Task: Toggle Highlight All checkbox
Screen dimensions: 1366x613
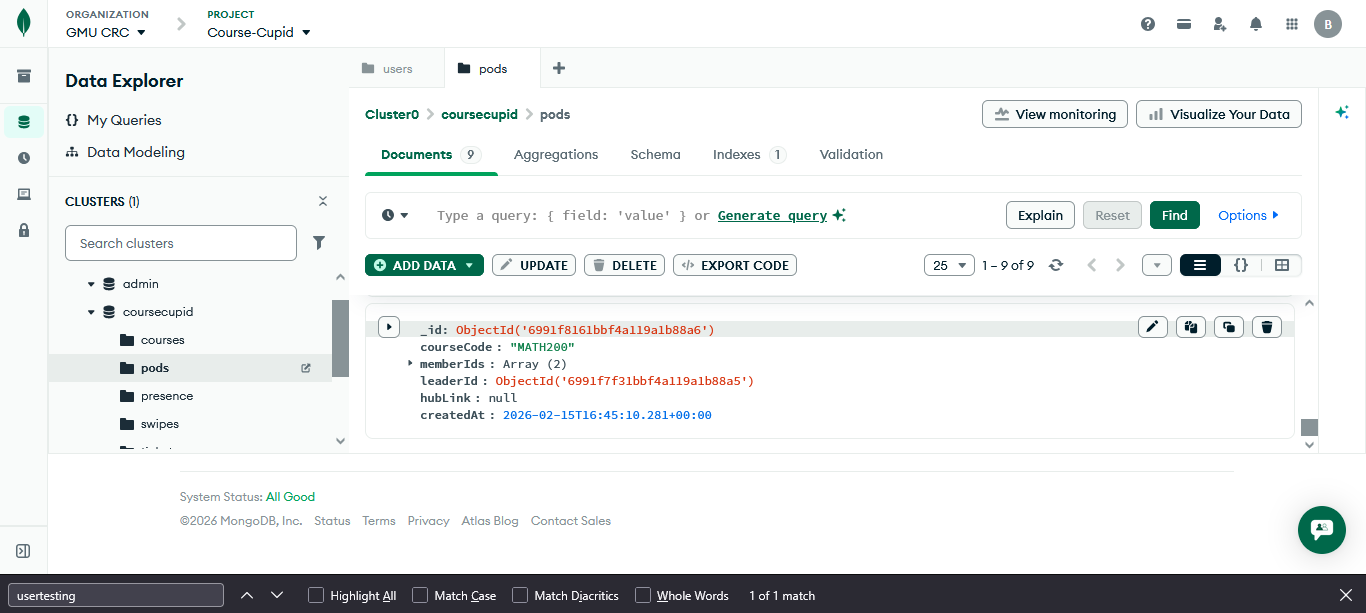Action: 316,595
